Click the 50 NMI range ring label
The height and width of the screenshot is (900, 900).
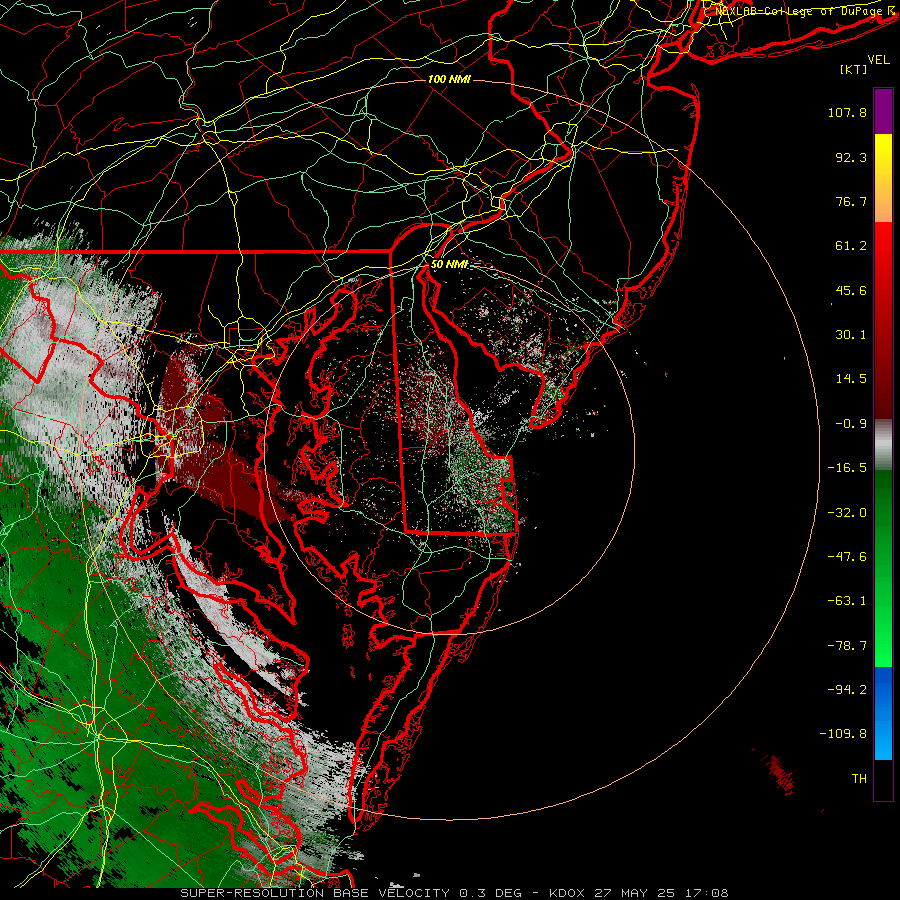click(449, 264)
